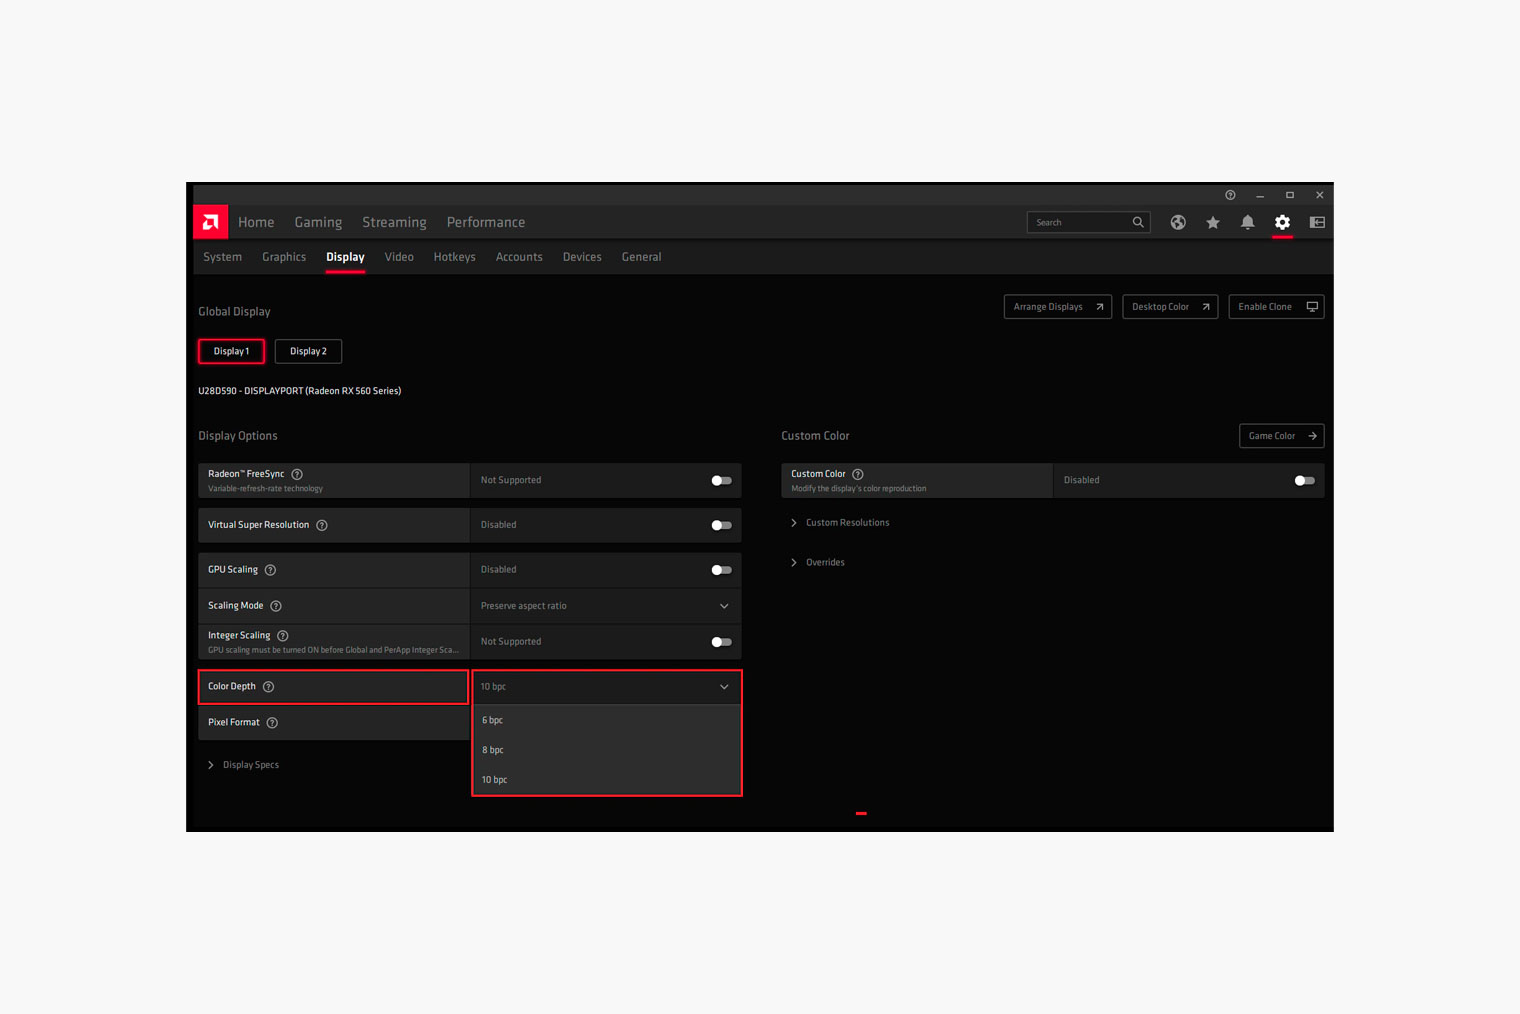Switch to General sub-tab

coord(641,257)
